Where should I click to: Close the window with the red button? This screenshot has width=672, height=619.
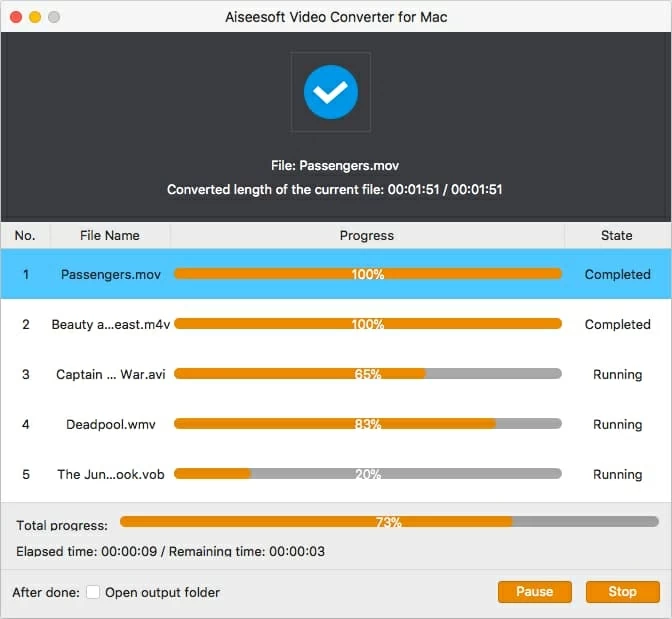tap(15, 17)
